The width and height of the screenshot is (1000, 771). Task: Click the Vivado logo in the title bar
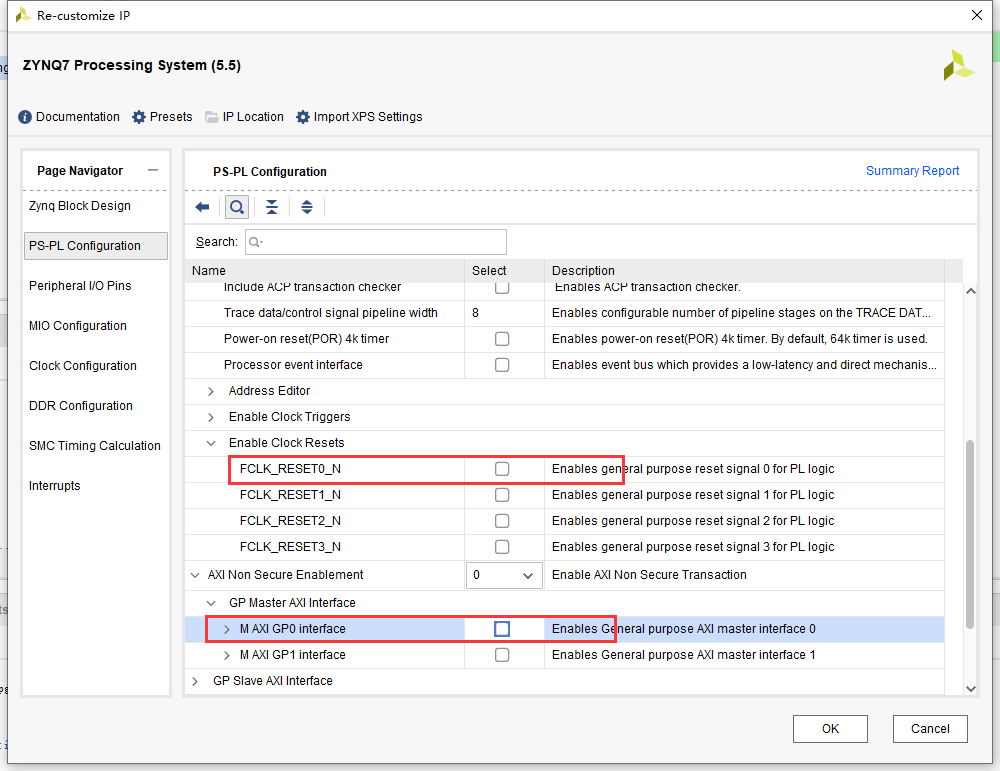23,15
